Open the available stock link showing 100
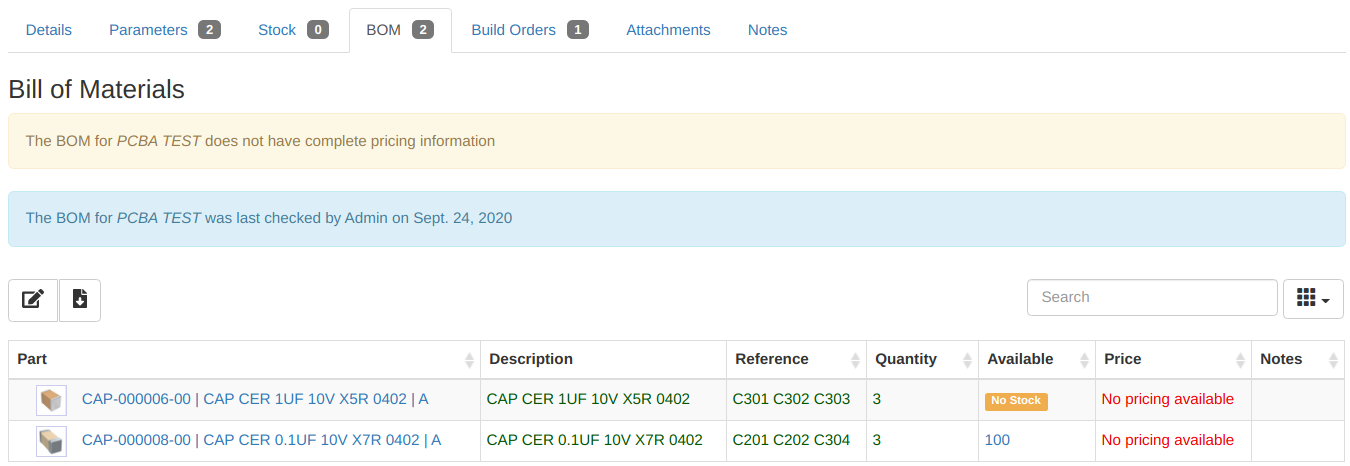The width and height of the screenshot is (1350, 466). click(x=997, y=440)
